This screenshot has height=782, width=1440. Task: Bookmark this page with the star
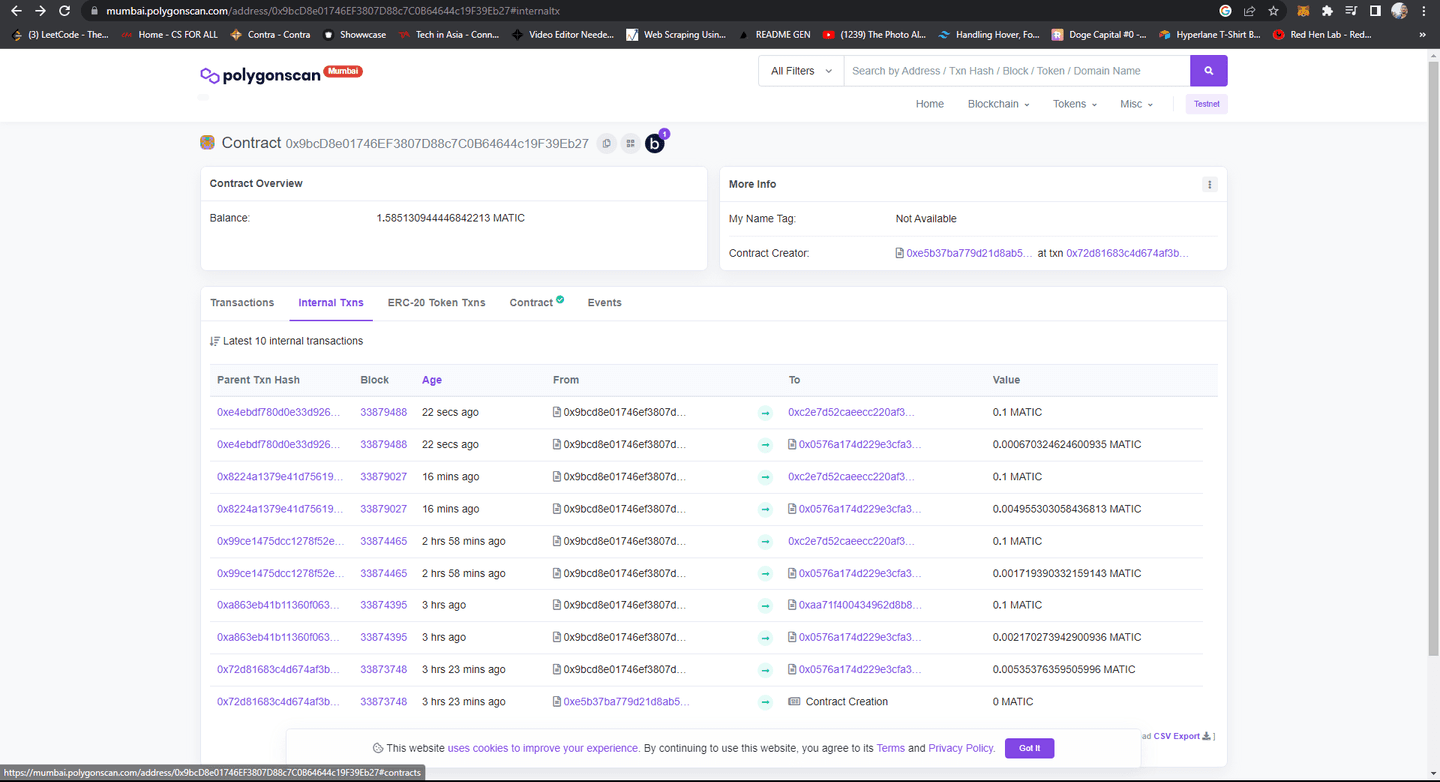[x=1273, y=11]
